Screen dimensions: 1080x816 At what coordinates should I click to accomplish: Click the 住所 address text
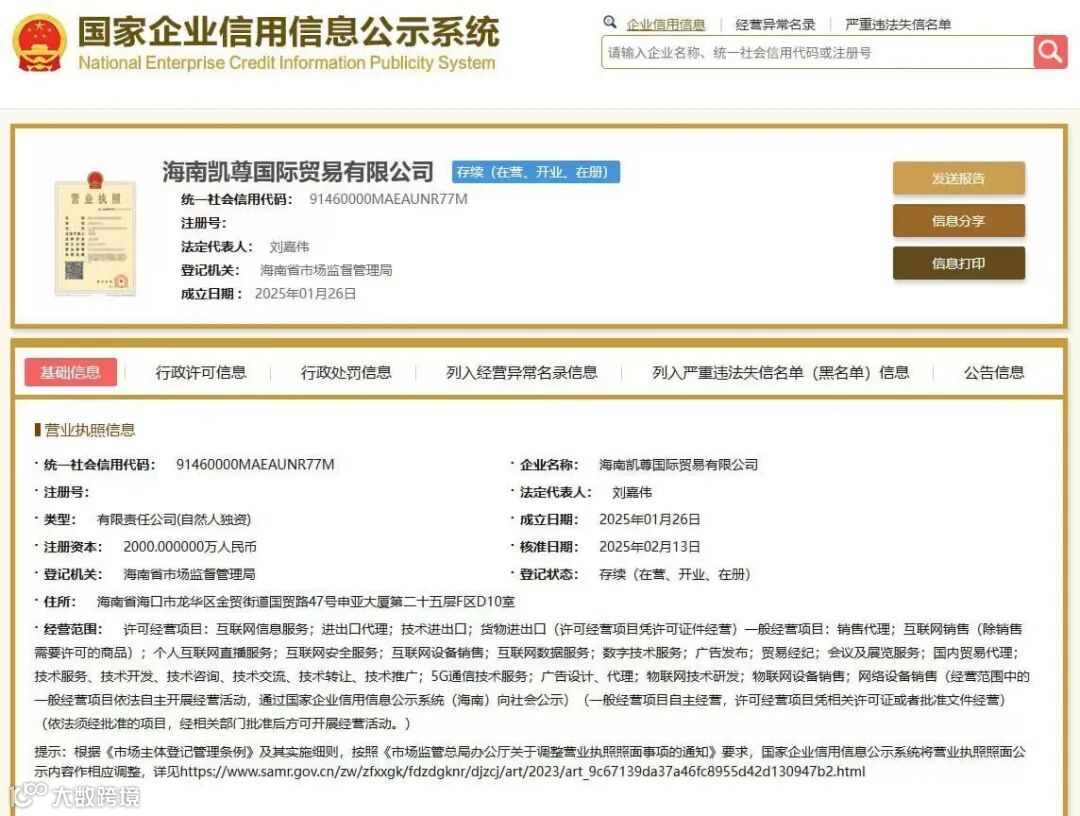306,602
